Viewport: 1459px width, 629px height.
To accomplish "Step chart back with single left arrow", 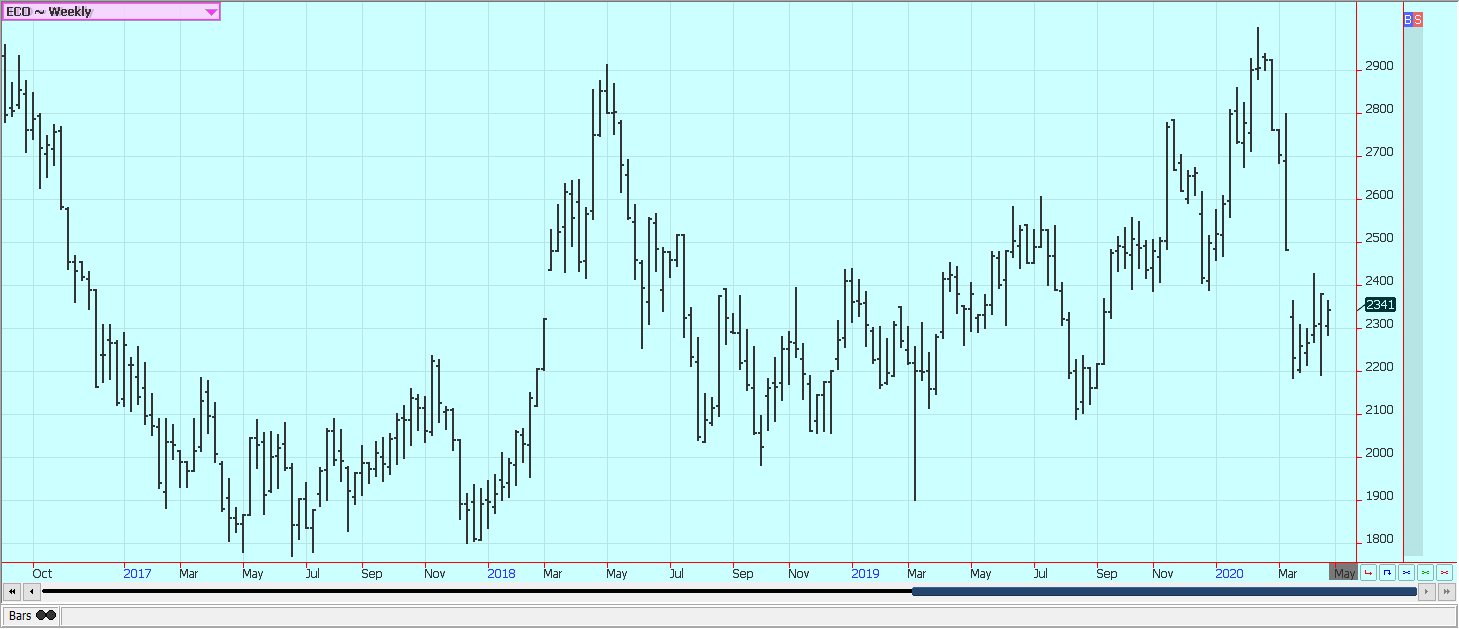I will click(x=31, y=592).
